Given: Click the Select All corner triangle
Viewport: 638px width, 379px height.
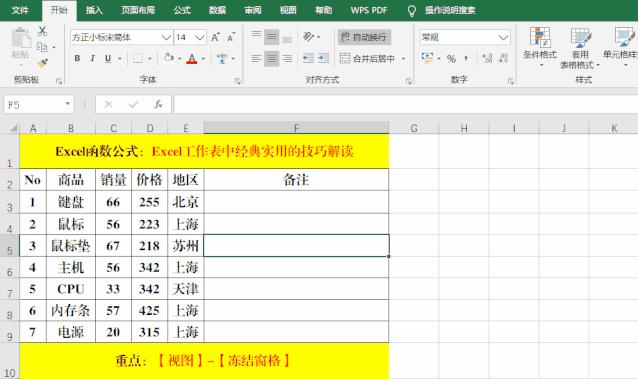Looking at the screenshot, I should (x=13, y=128).
